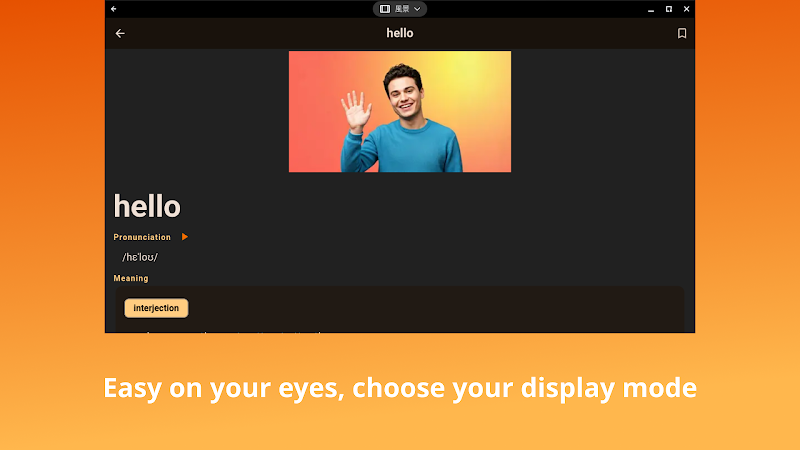
Task: Open the 風景 window mode dropdown
Action: click(x=400, y=9)
